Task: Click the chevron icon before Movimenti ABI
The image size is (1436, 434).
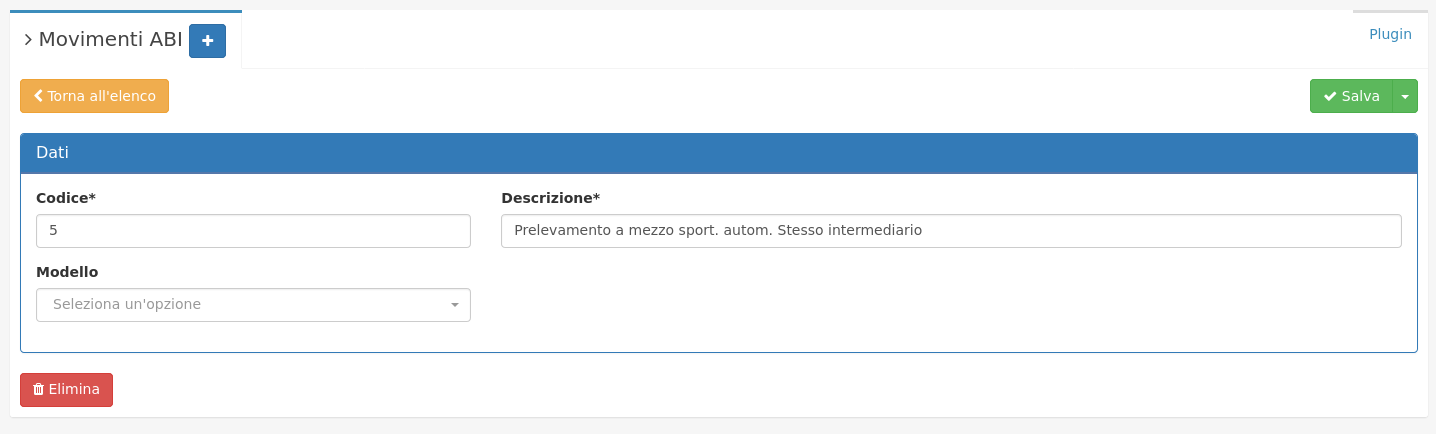Action: 28,40
